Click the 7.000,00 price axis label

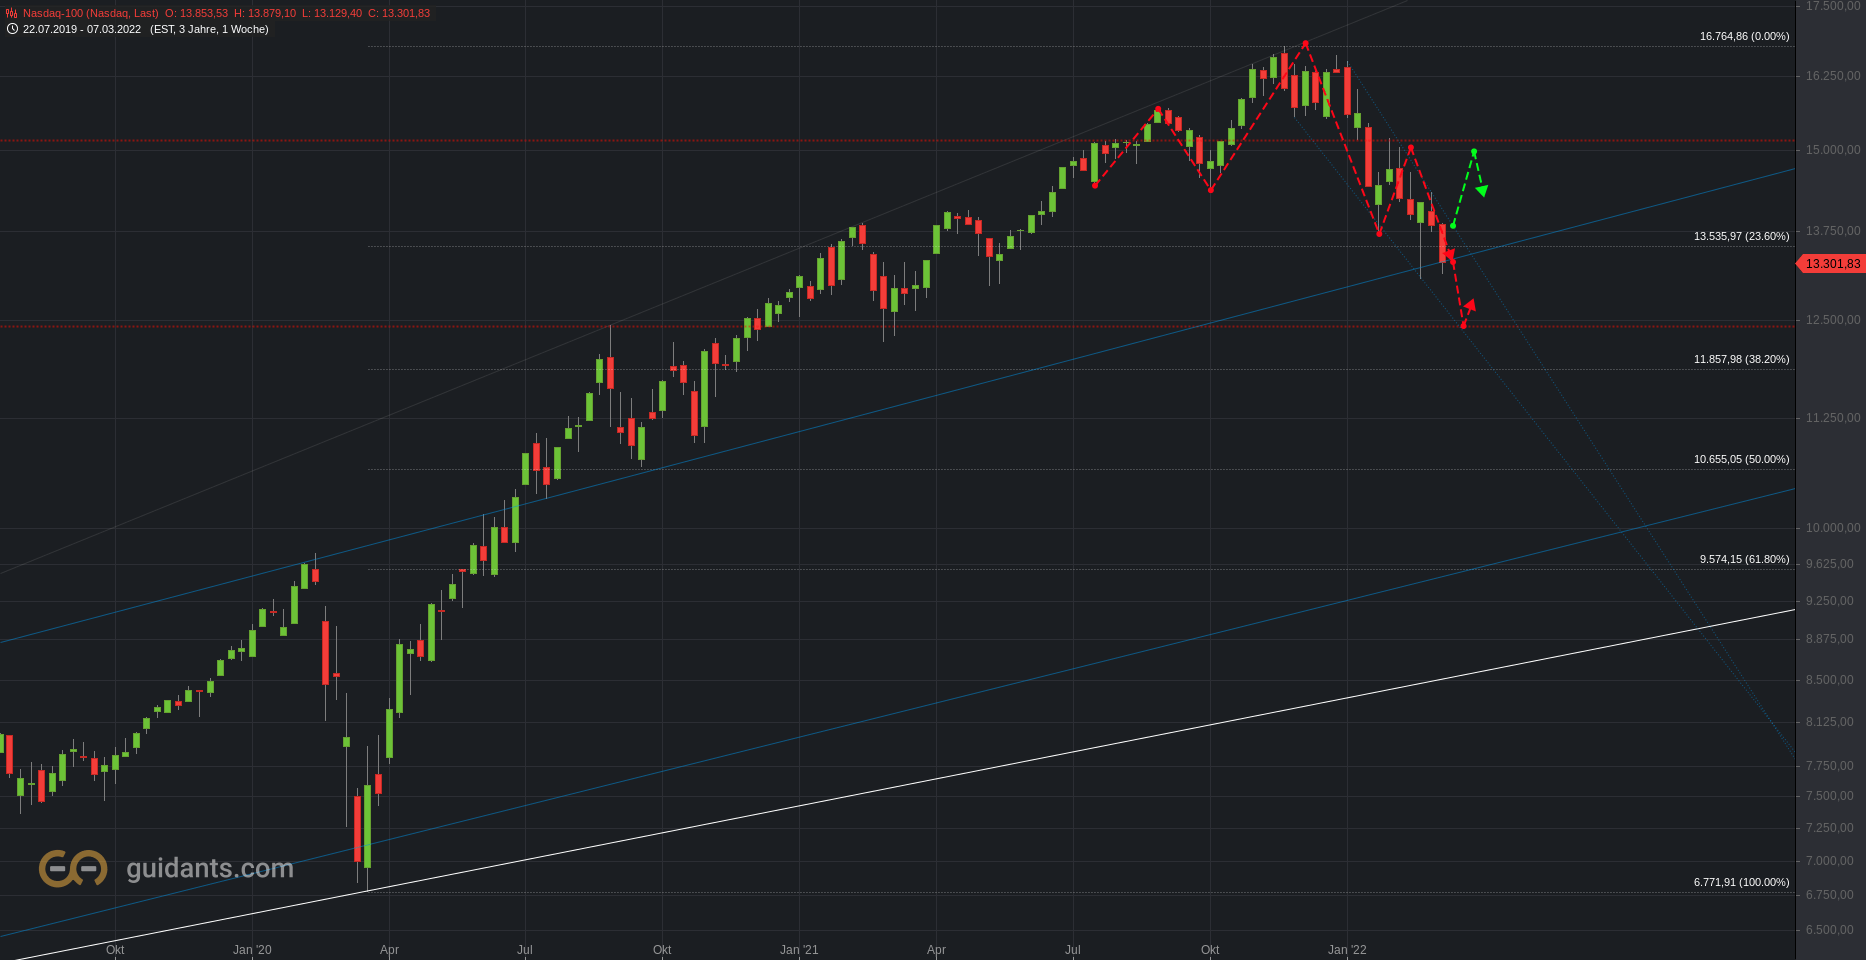tap(1830, 861)
